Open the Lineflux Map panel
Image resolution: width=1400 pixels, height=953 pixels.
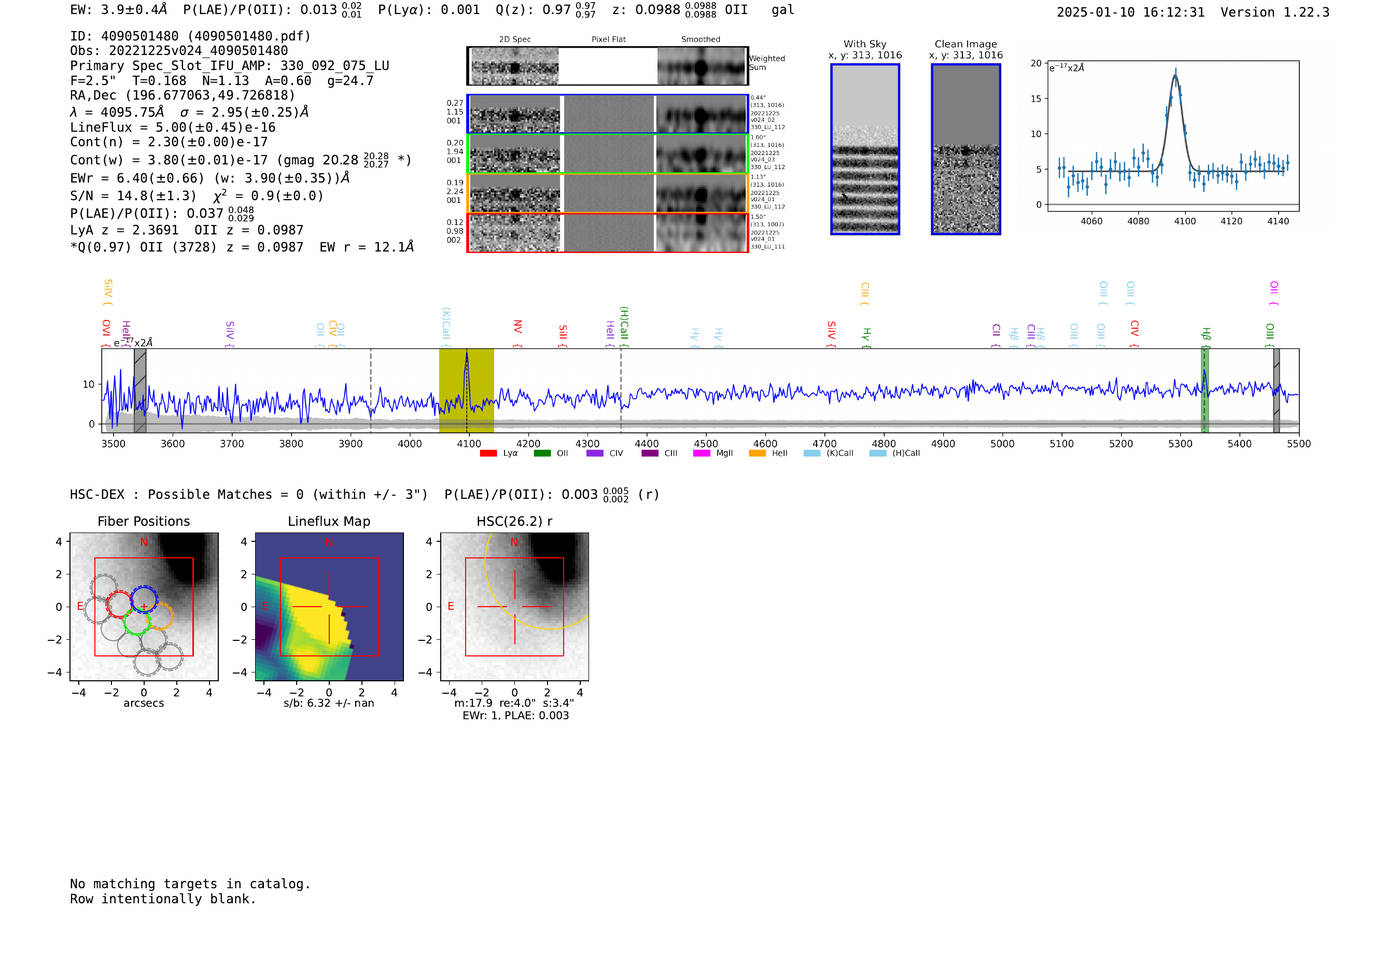pyautogui.click(x=329, y=607)
